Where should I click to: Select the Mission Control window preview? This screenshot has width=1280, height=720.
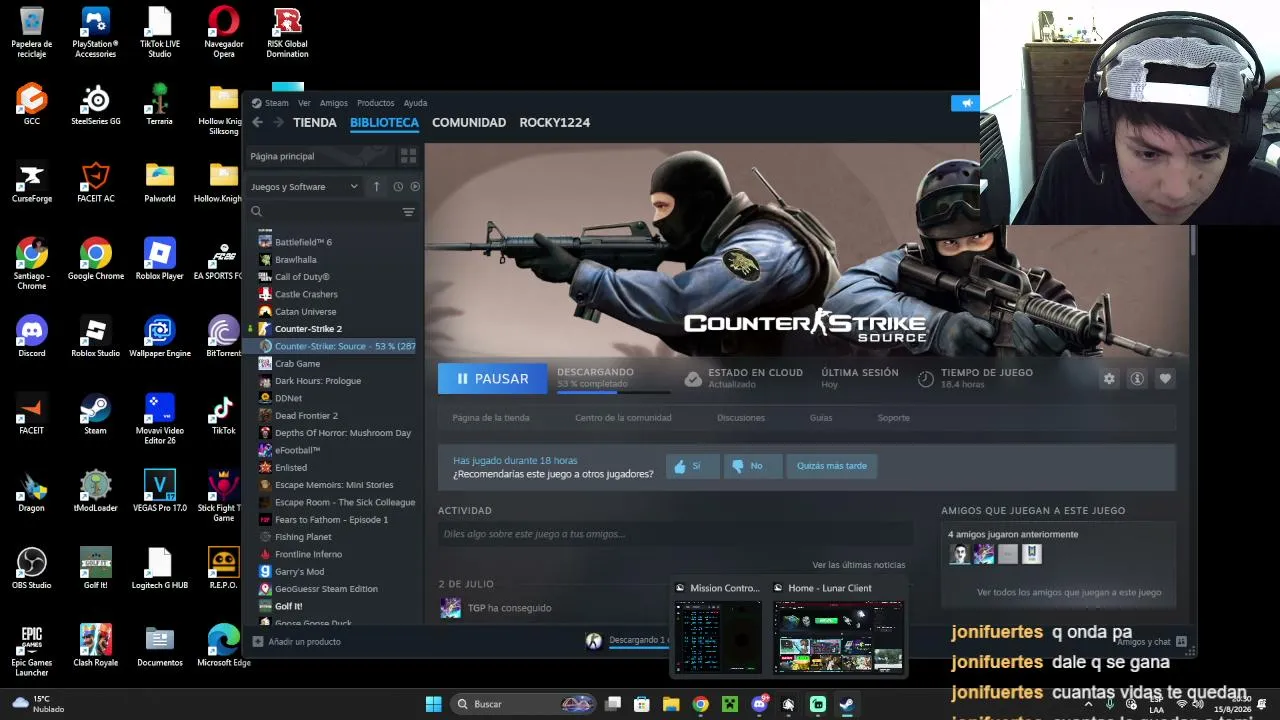point(718,628)
